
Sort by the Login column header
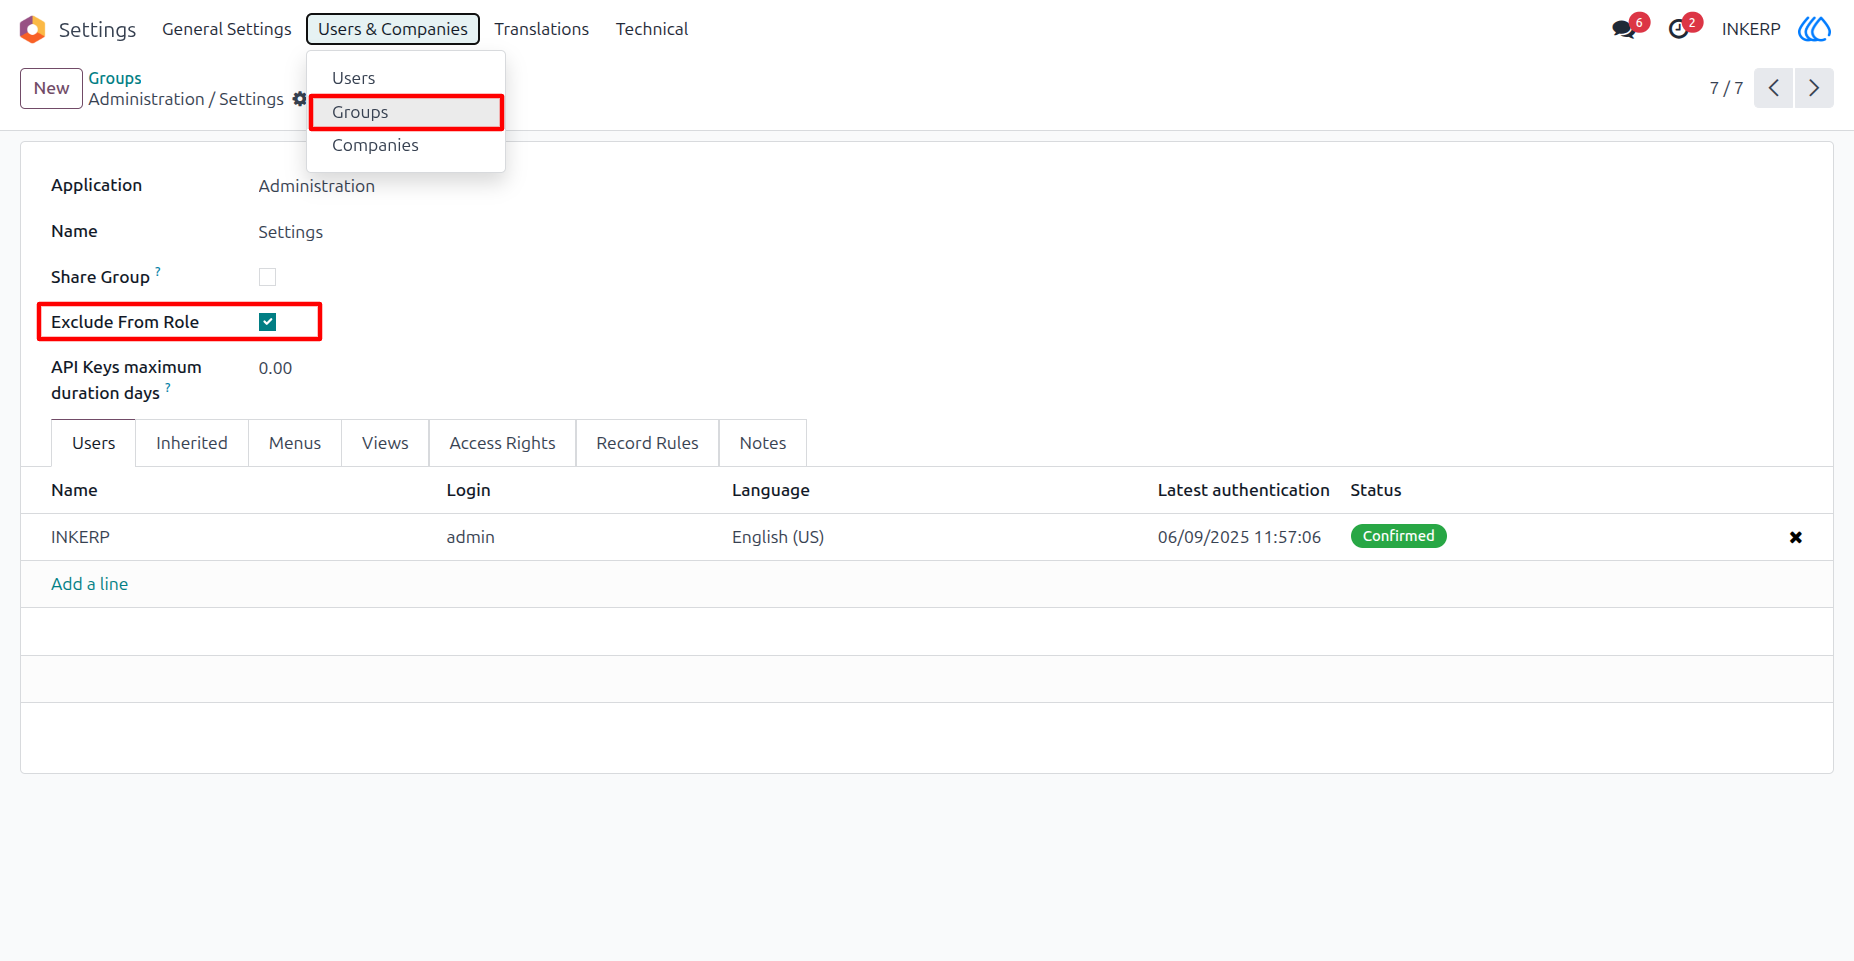[468, 490]
